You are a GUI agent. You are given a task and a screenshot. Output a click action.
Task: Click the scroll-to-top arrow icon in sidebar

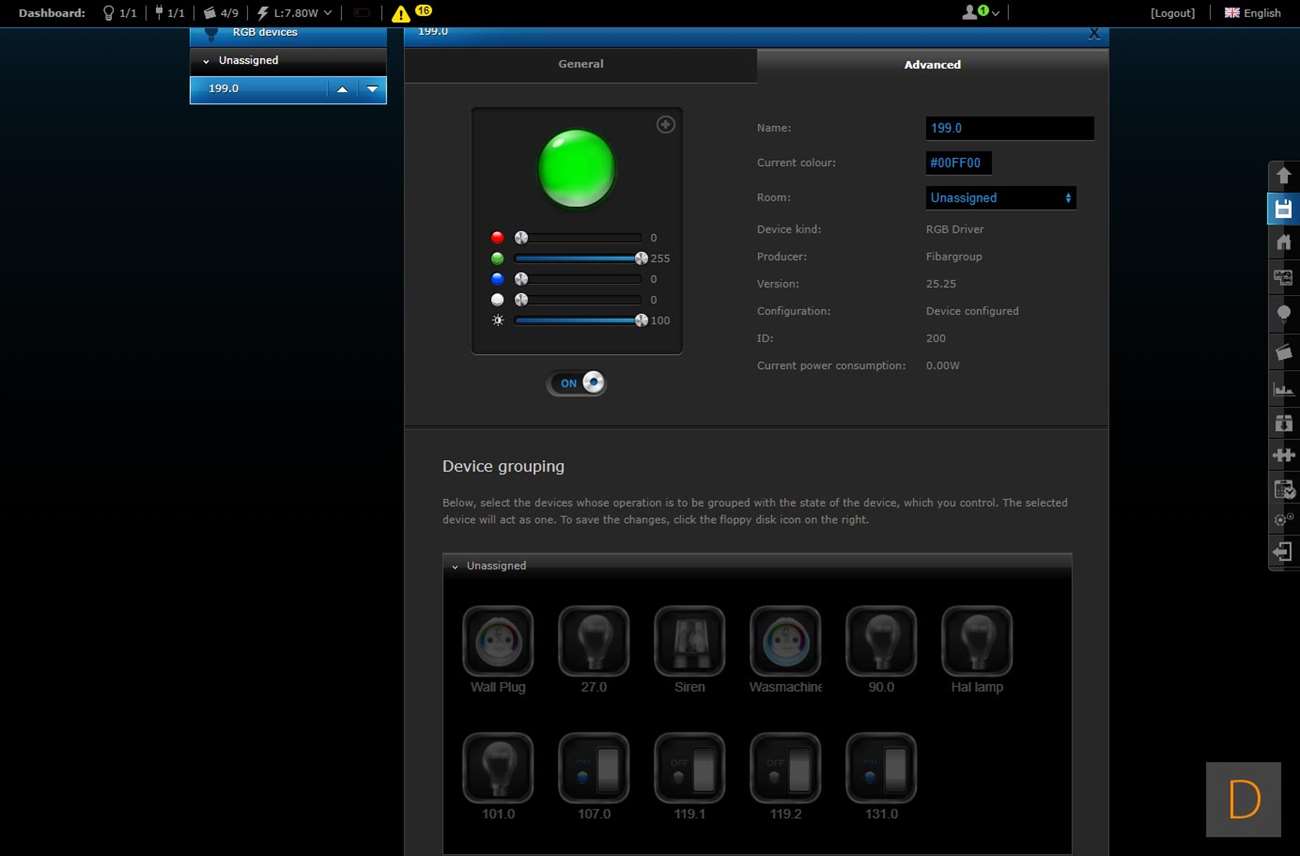point(1283,176)
